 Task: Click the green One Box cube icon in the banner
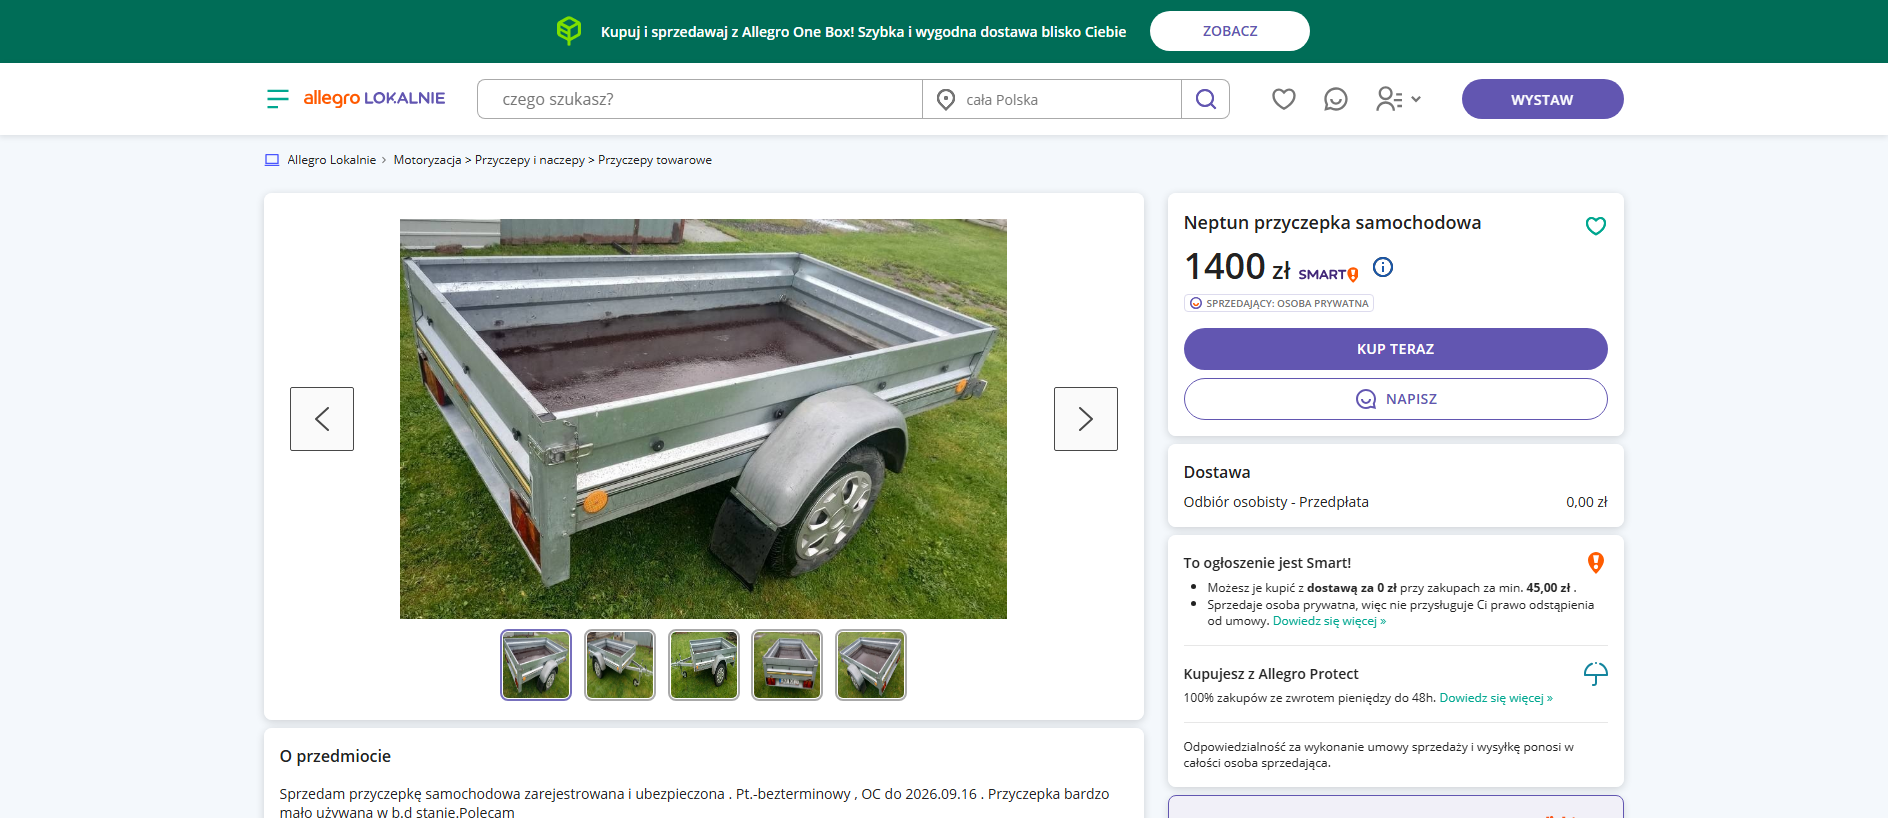[569, 31]
